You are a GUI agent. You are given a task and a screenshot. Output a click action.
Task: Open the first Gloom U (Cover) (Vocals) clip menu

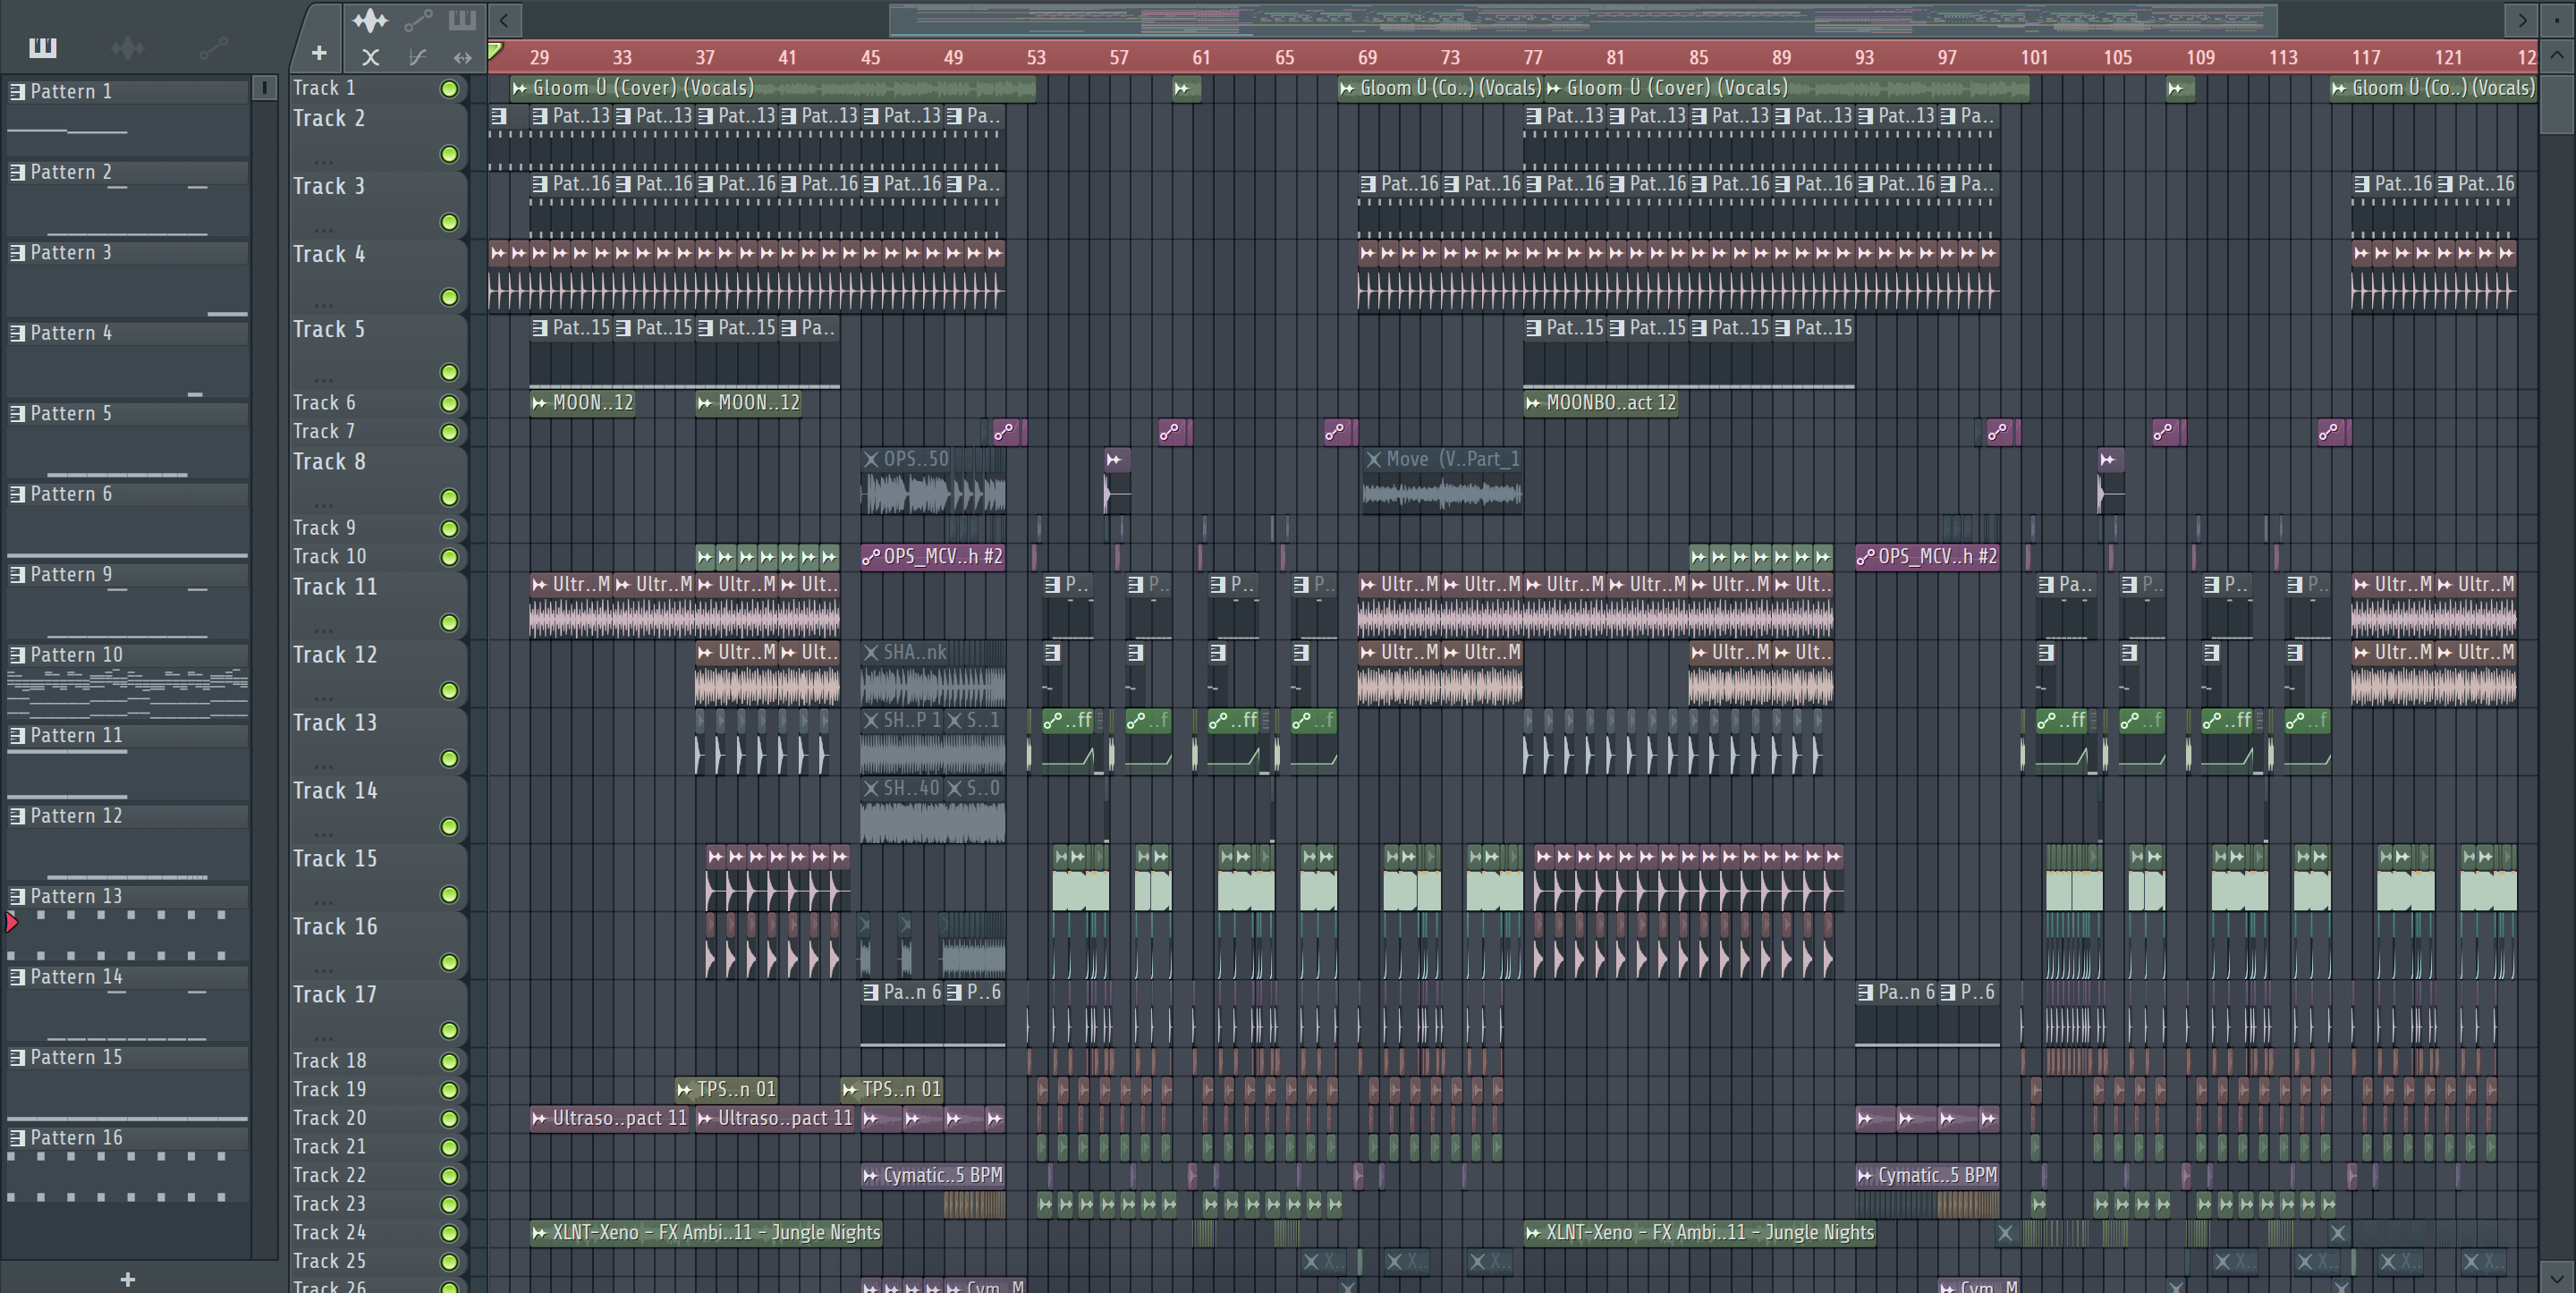520,88
